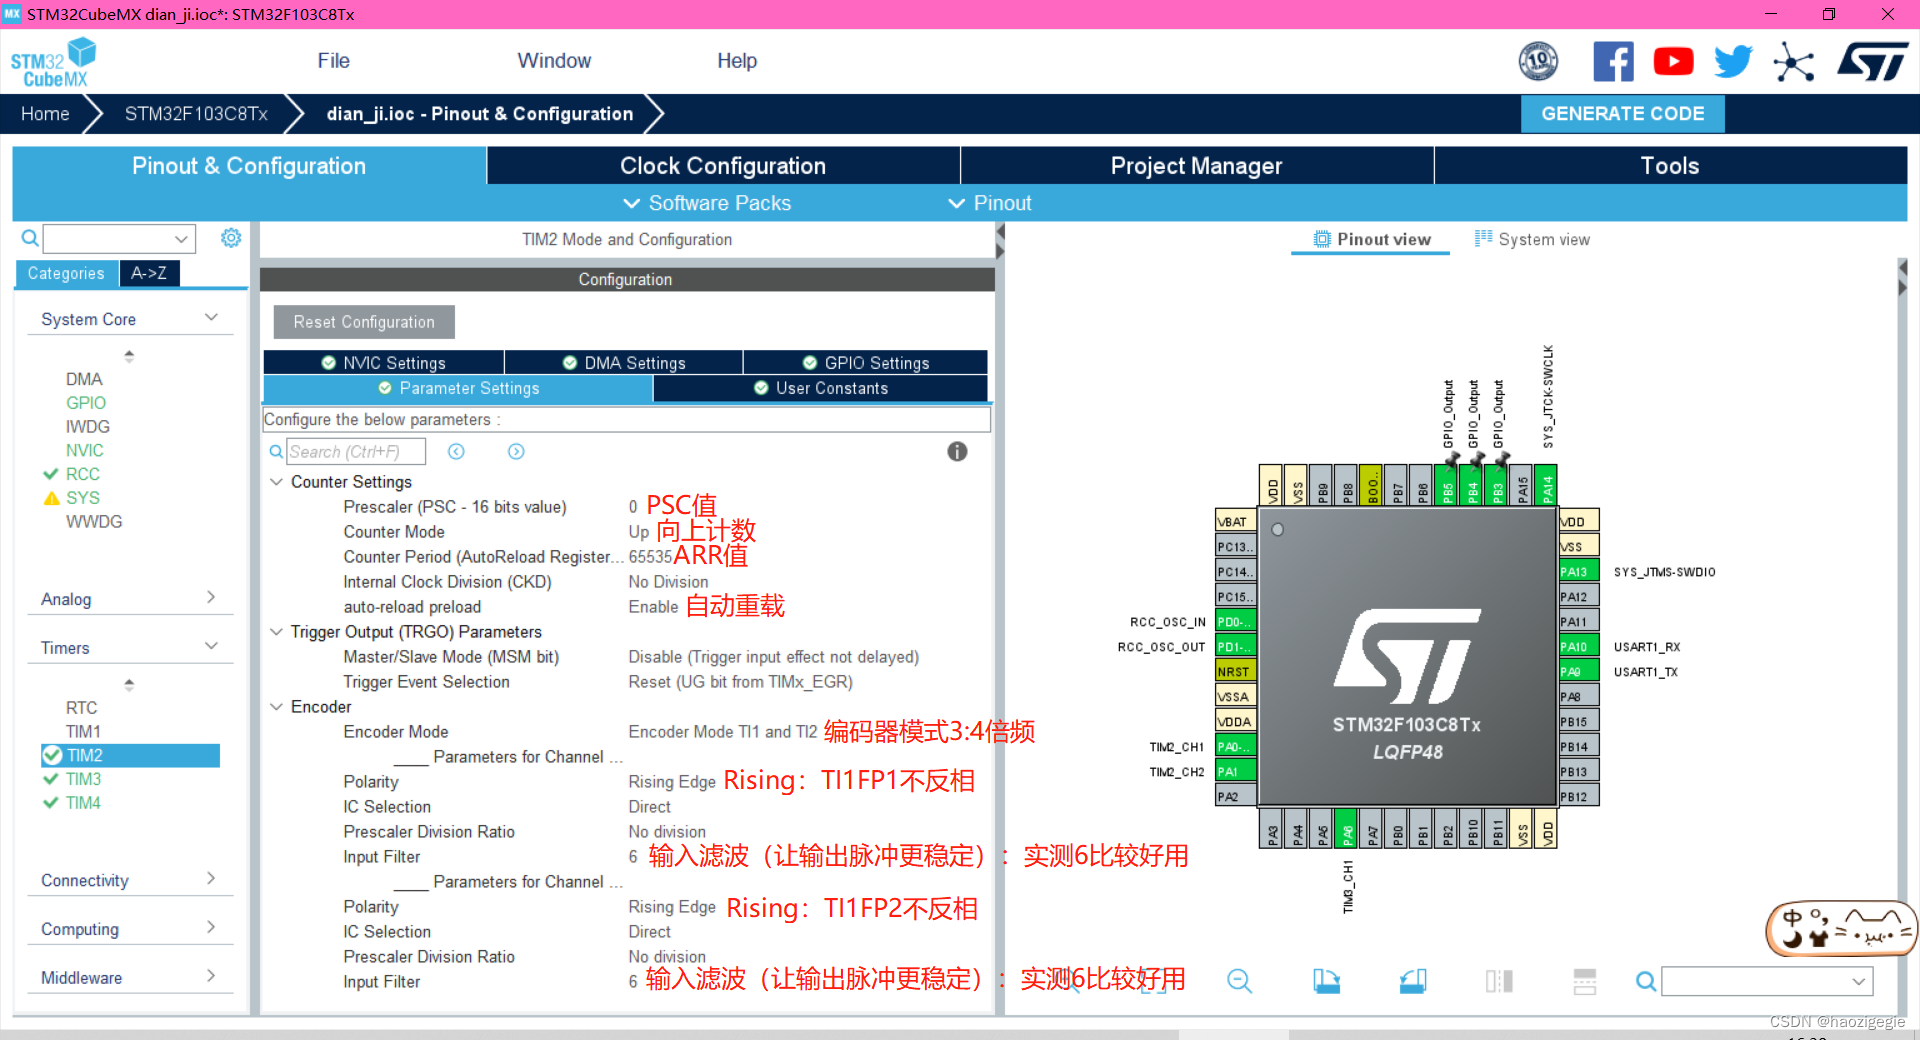
Task: Switch to the Tools tab
Action: 1670,166
